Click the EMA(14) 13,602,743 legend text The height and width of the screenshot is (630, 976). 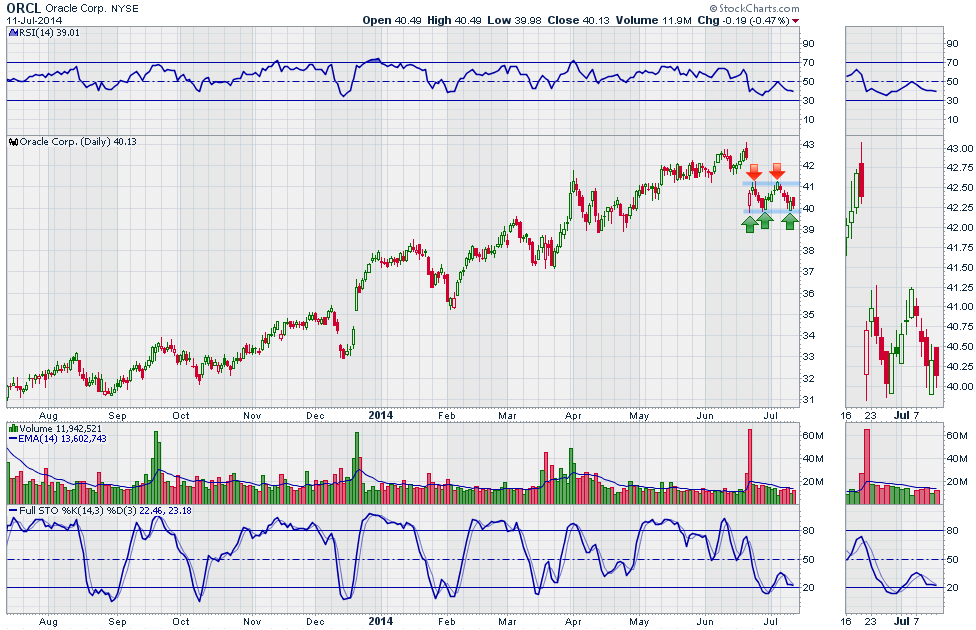(x=62, y=439)
